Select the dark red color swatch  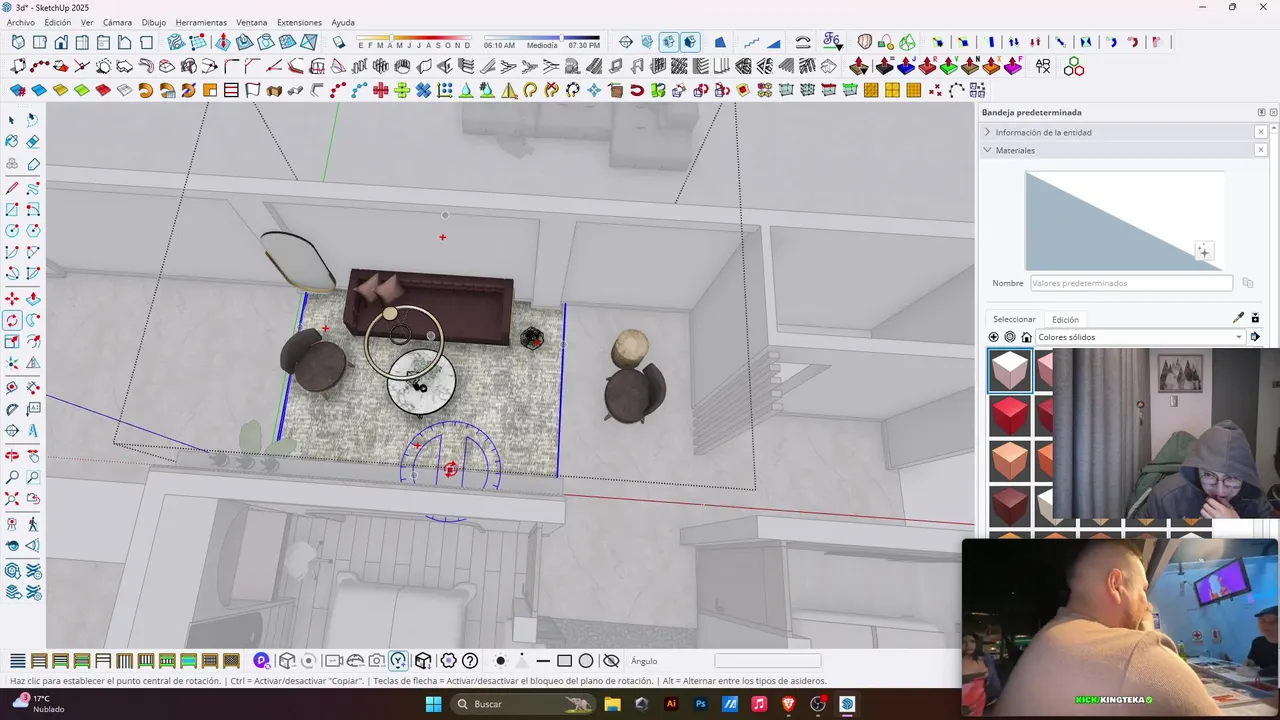1009,506
